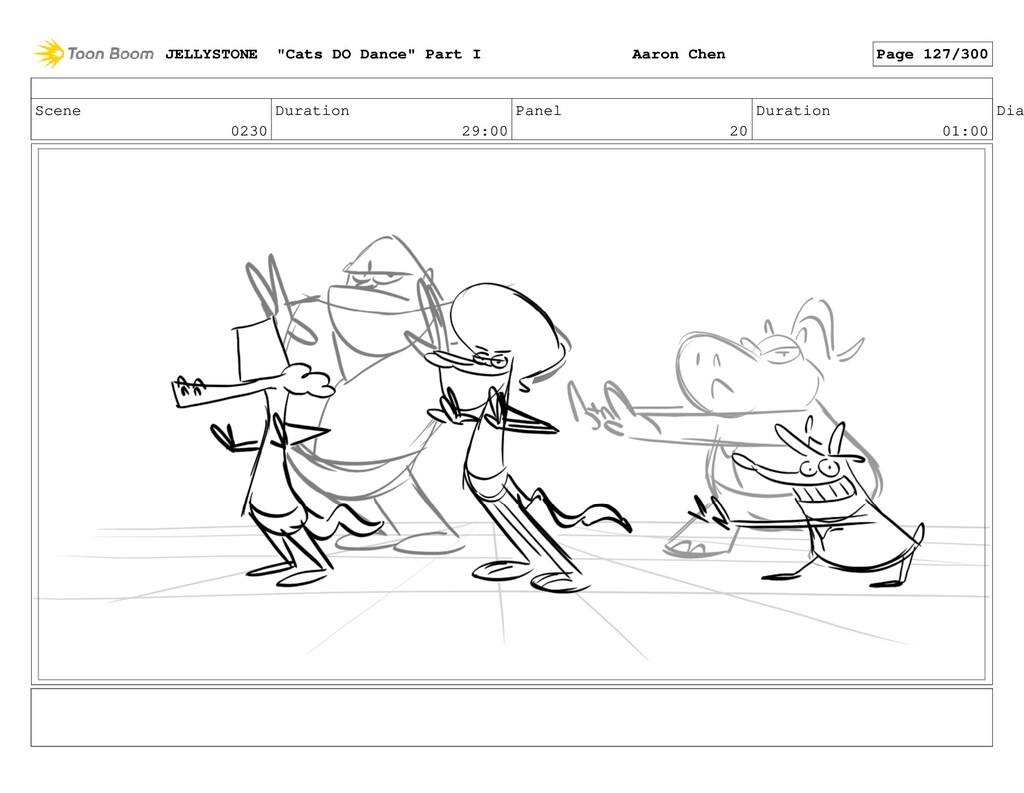The width and height of the screenshot is (1024, 793).
Task: Click the Toon Boom logo
Action: pos(94,54)
